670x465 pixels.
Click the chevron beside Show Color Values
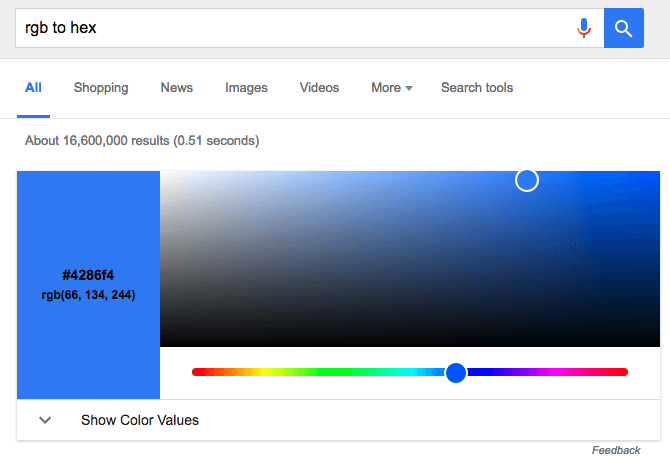[x=45, y=420]
